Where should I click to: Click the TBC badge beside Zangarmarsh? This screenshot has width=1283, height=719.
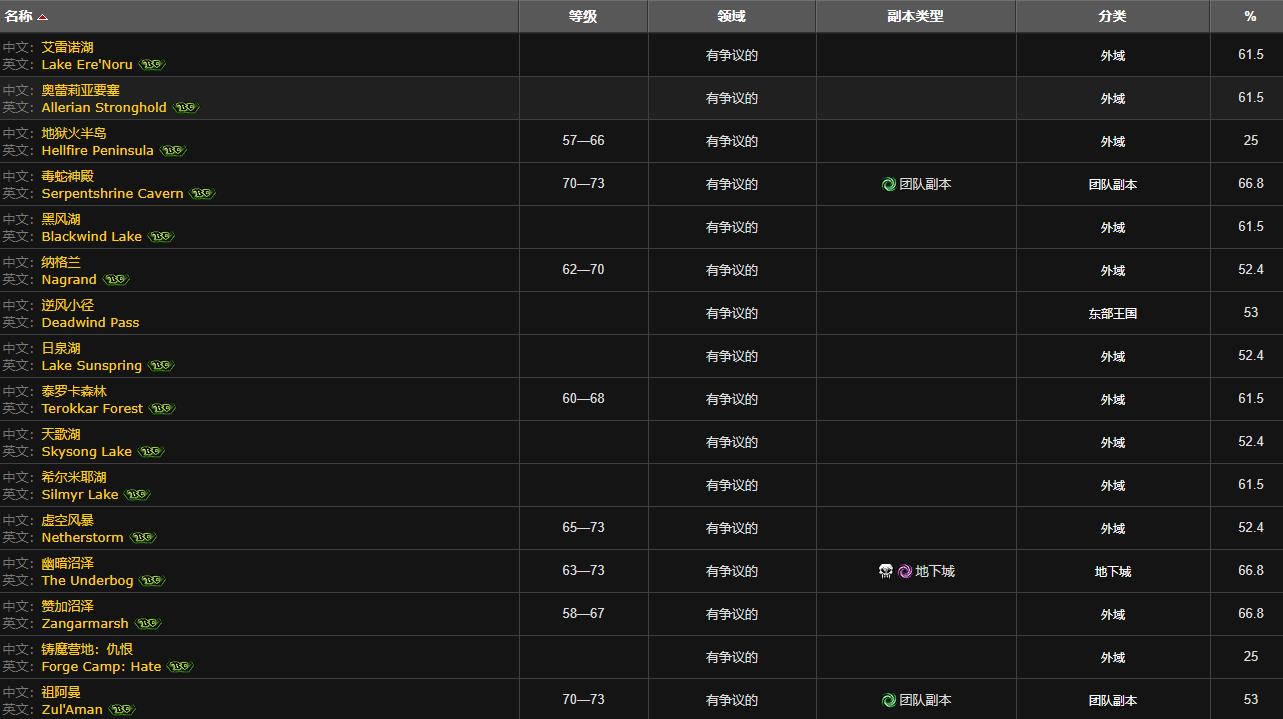click(148, 624)
